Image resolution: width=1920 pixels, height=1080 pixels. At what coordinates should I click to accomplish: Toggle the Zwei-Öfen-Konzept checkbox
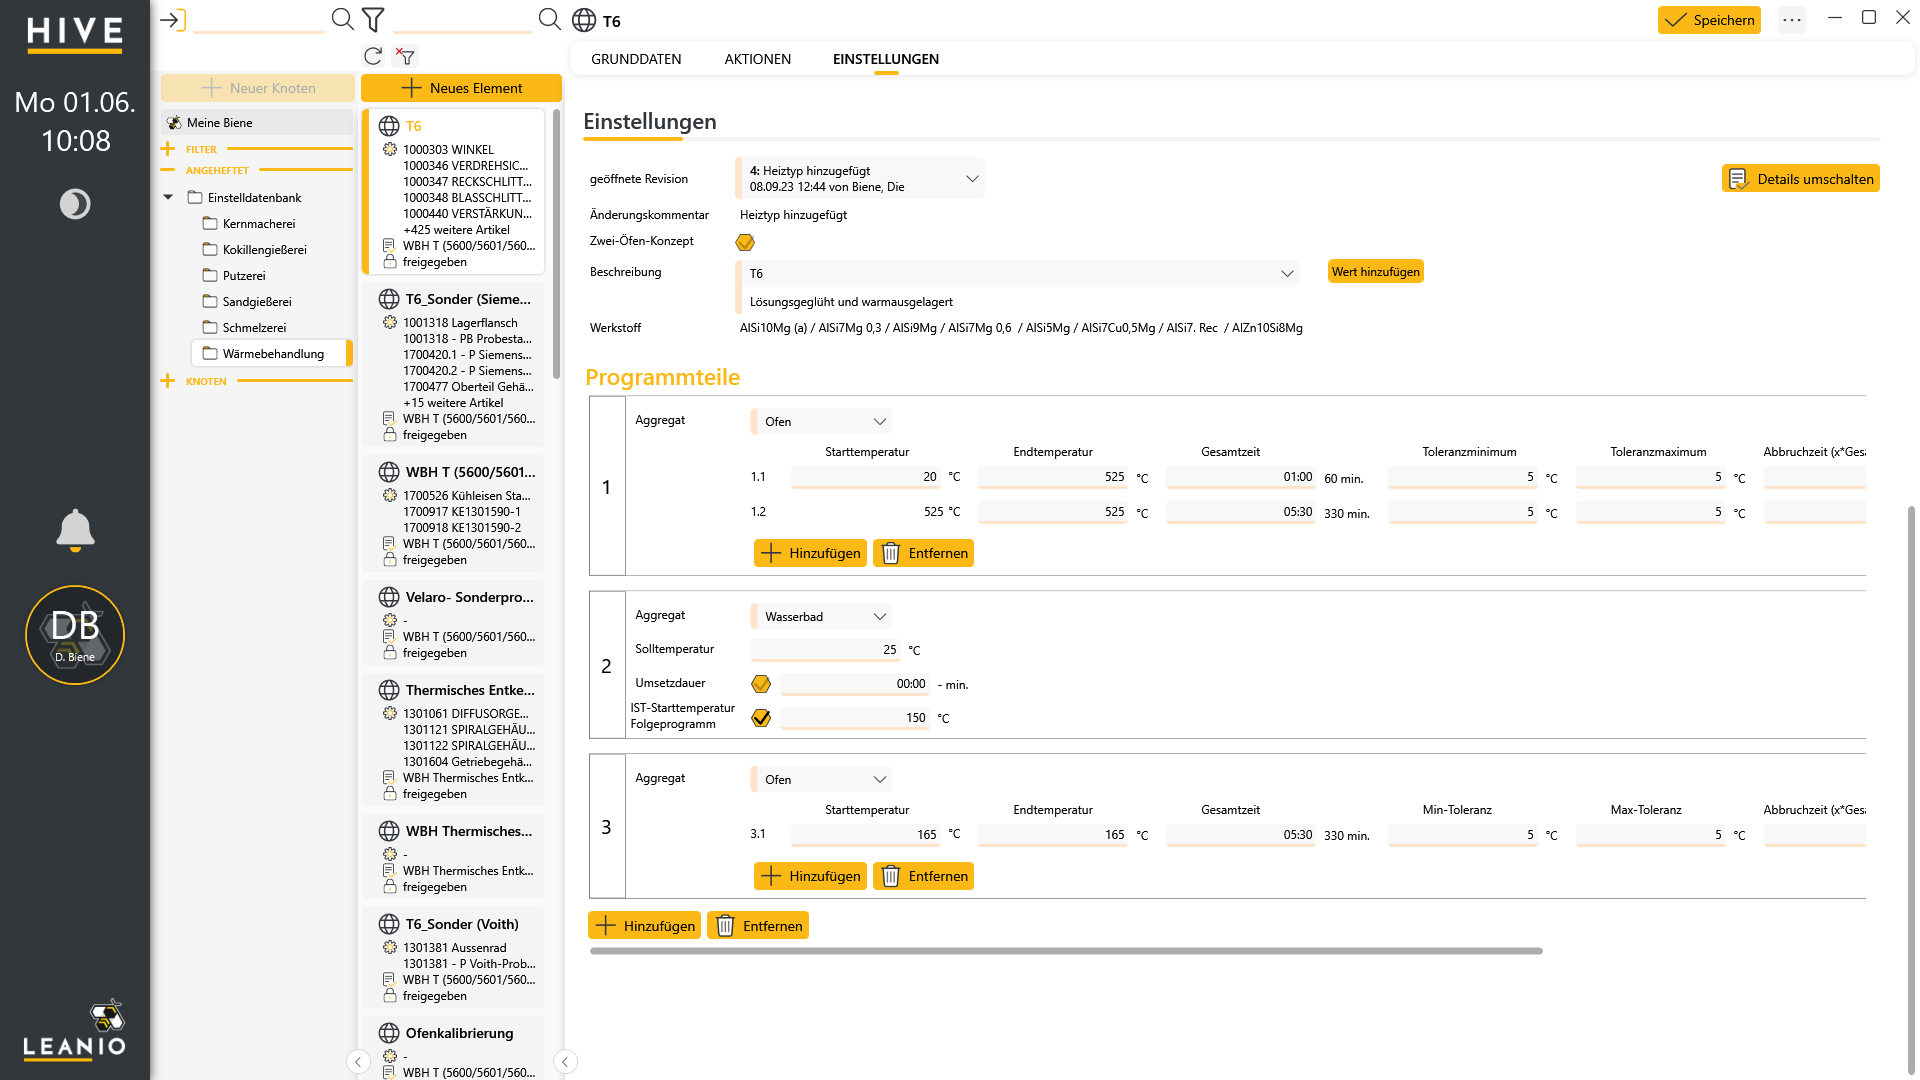pos(745,242)
